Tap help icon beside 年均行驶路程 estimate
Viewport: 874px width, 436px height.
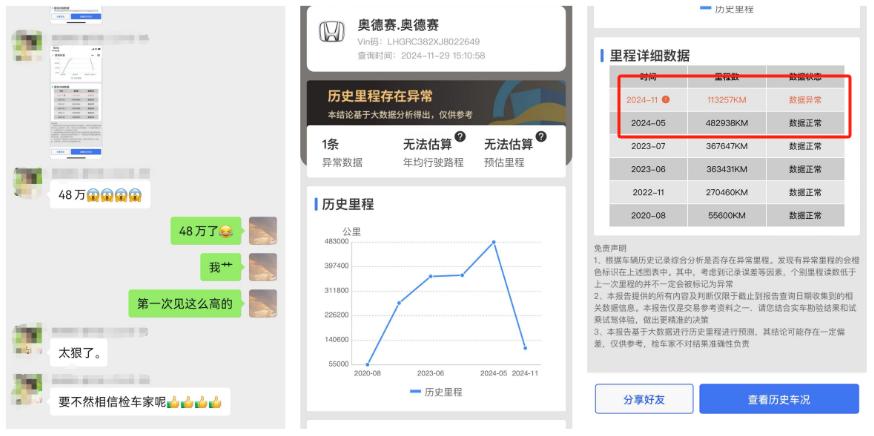[460, 137]
